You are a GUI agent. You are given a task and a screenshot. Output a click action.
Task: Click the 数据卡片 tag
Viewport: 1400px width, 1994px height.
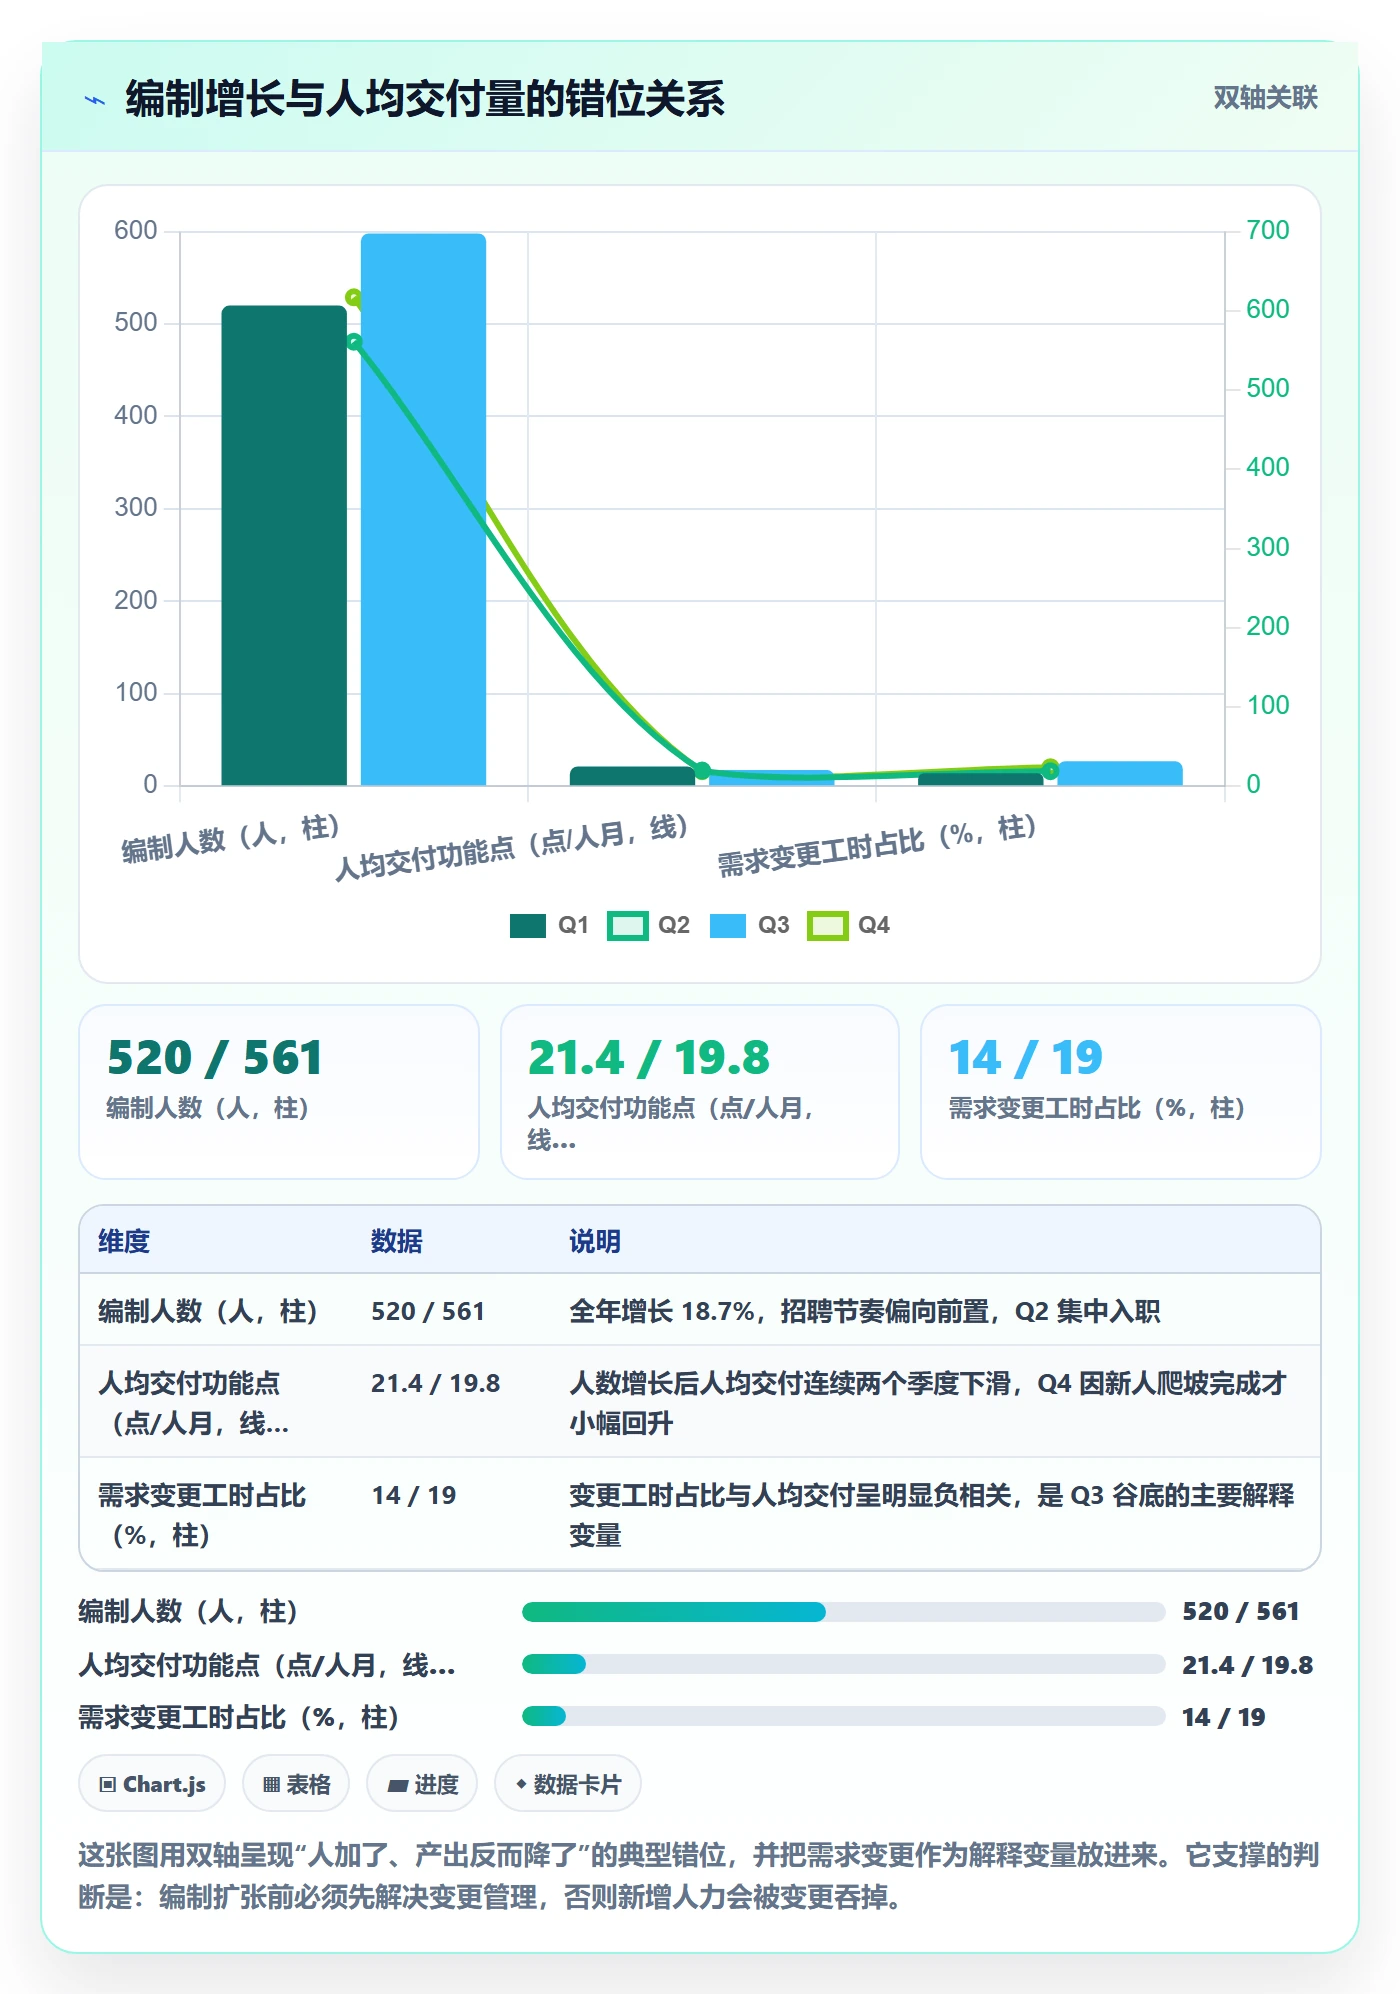tap(568, 1783)
